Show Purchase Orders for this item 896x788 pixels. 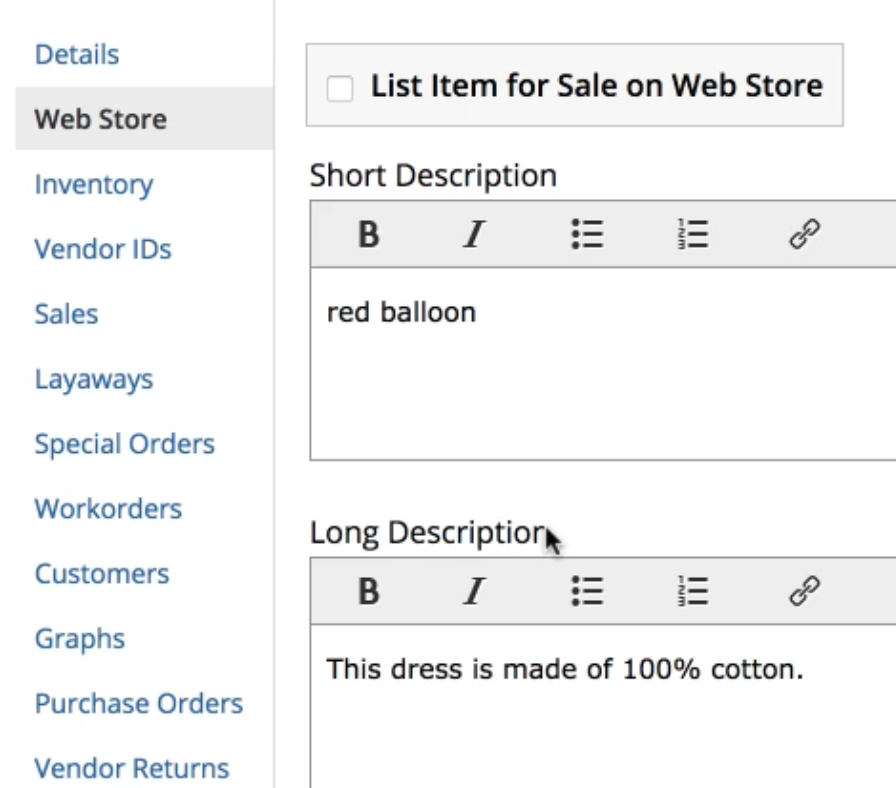pos(139,703)
